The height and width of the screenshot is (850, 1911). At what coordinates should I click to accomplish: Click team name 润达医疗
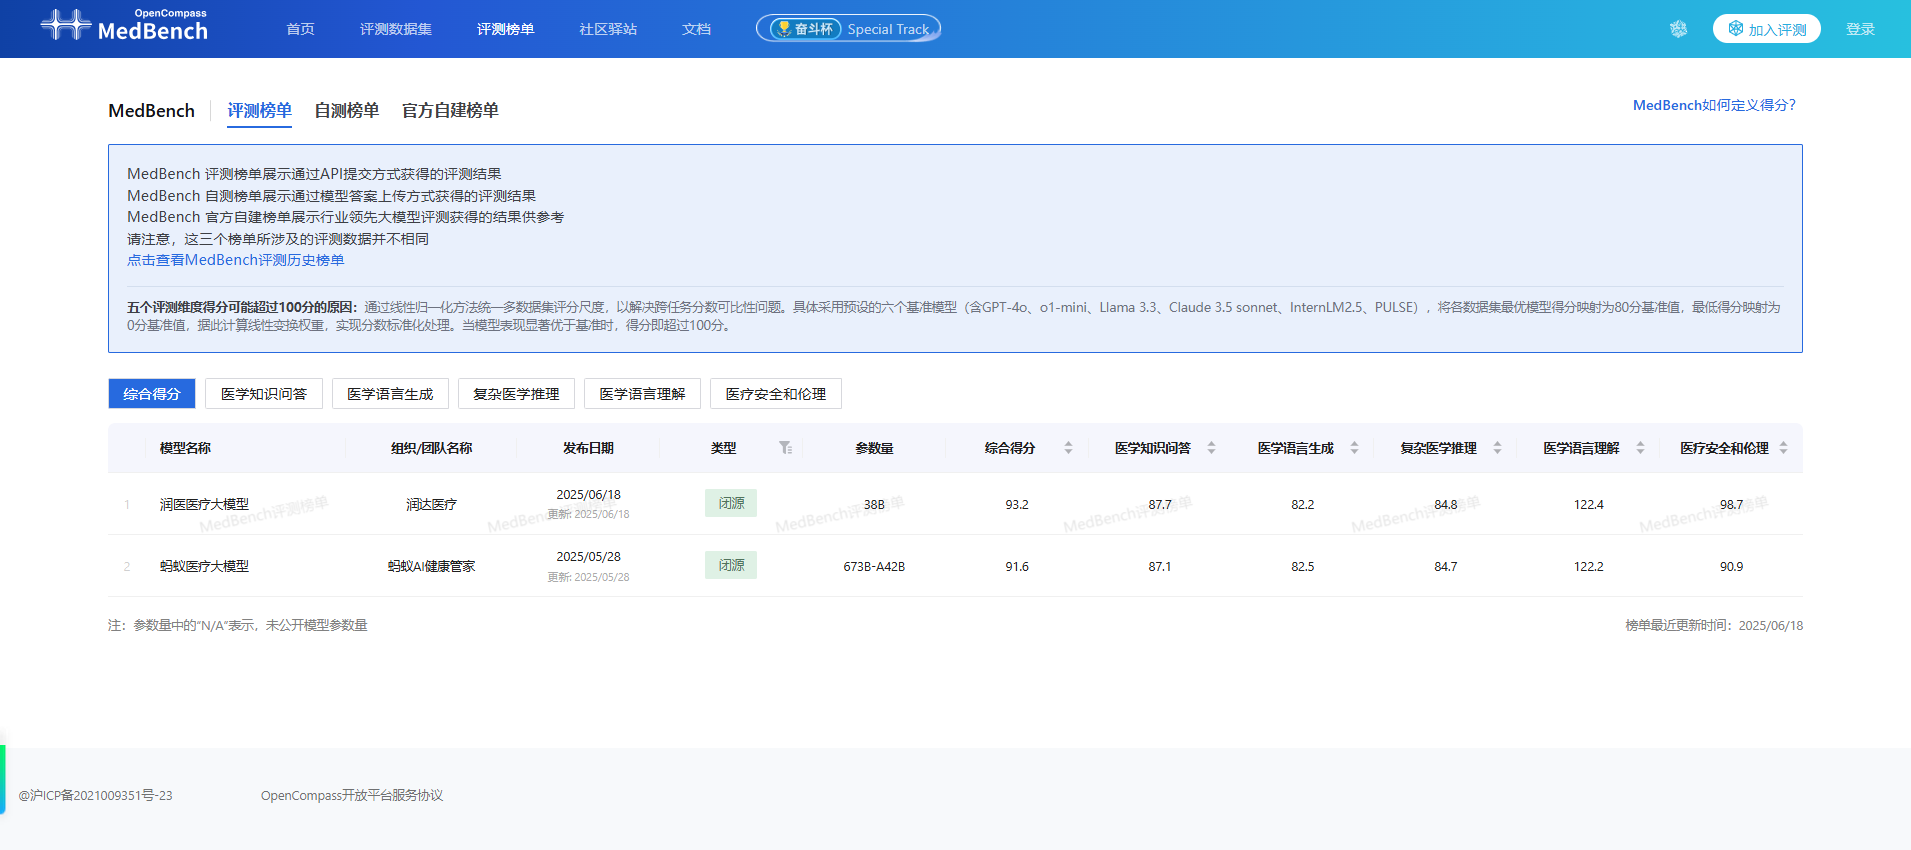tap(431, 504)
